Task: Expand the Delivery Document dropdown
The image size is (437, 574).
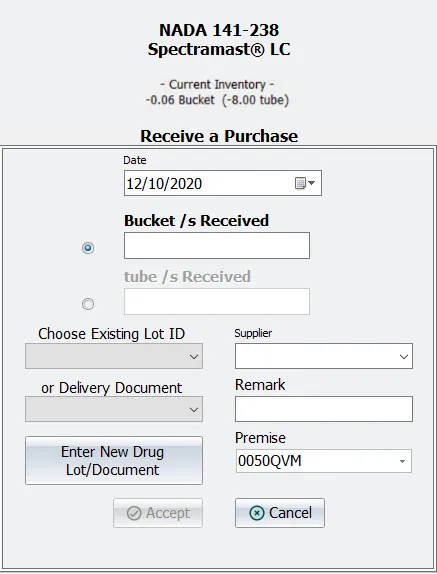Action: click(x=114, y=409)
